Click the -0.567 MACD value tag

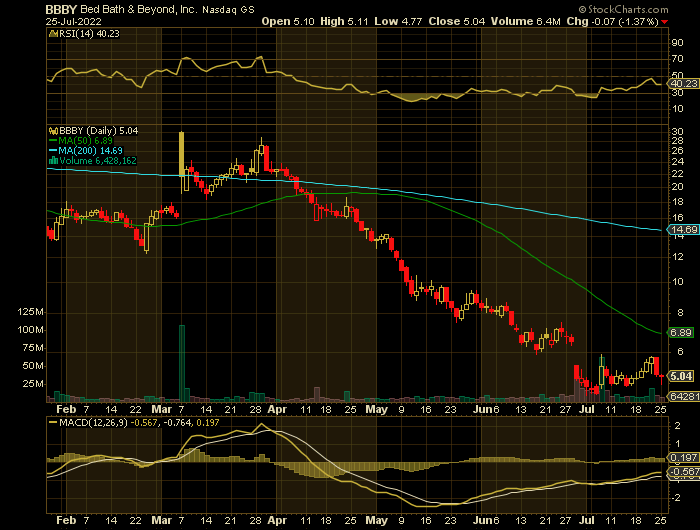[x=683, y=472]
